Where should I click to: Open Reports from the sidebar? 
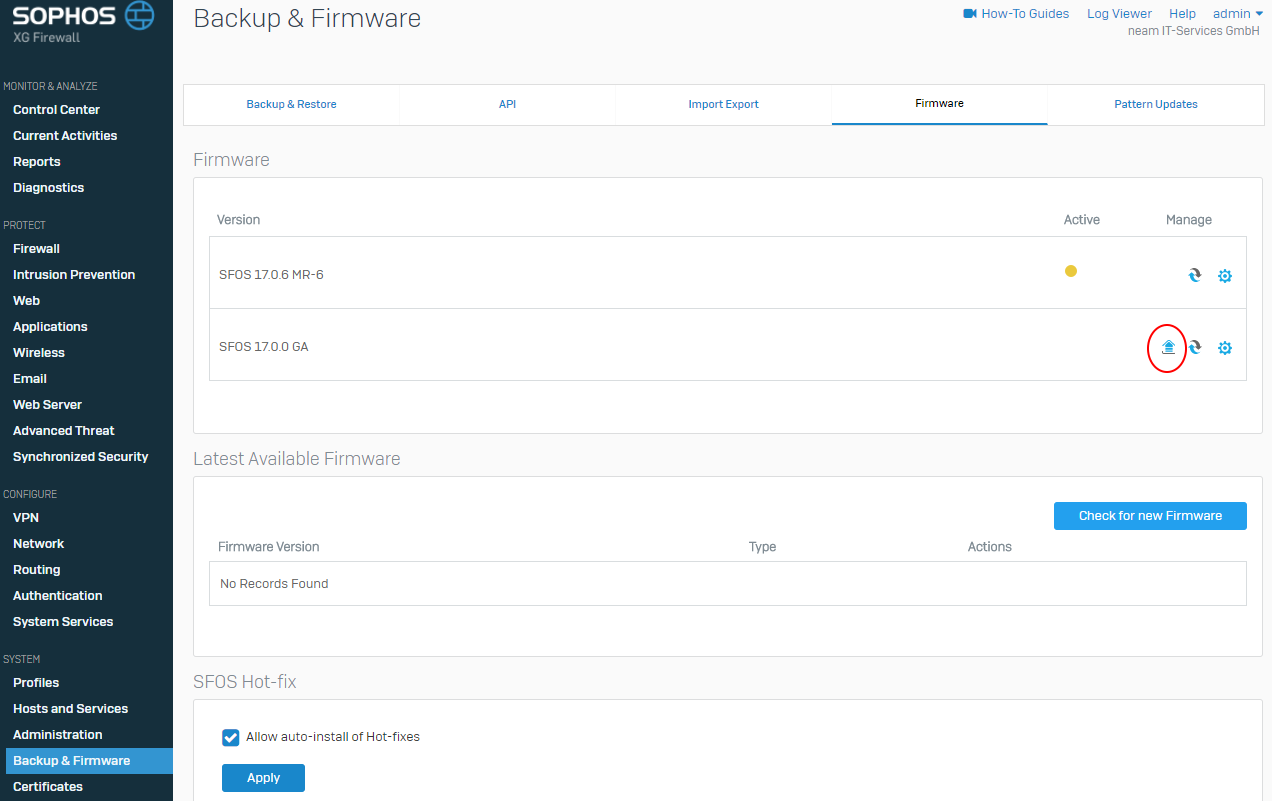(x=37, y=162)
